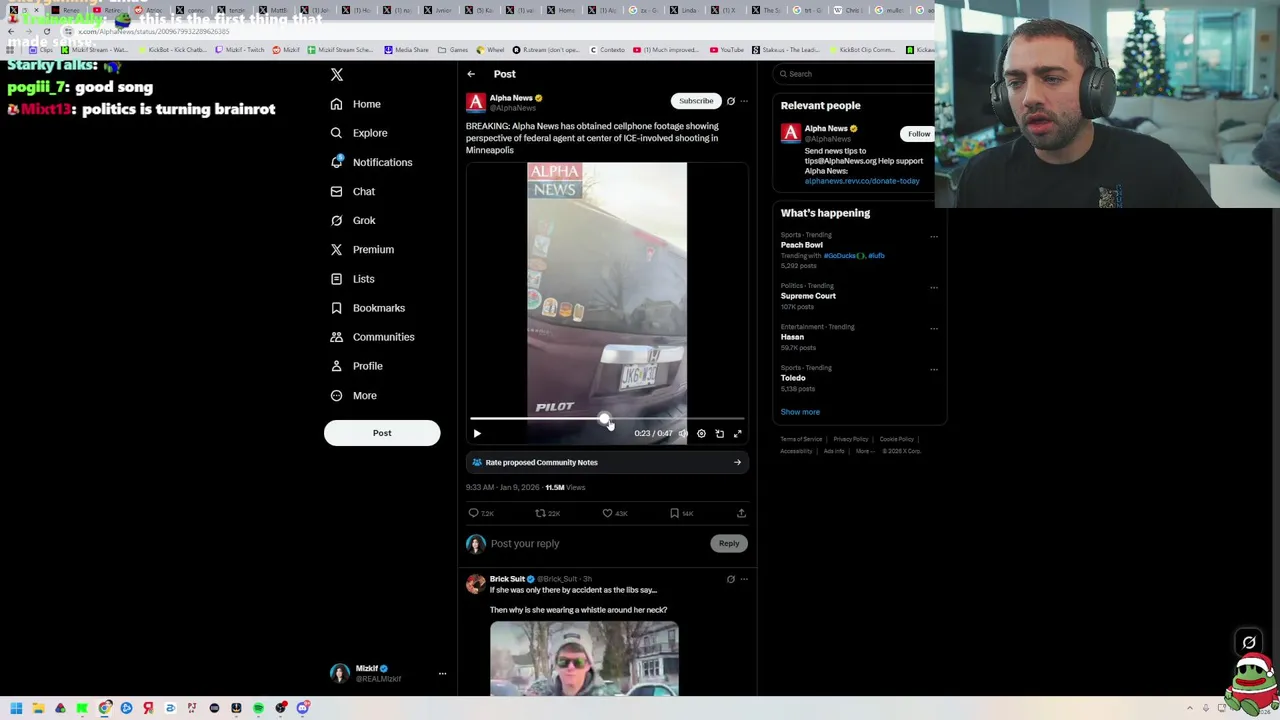This screenshot has width=1280, height=720.
Task: Open the alphanews.revv.co donate link
Action: (x=862, y=181)
